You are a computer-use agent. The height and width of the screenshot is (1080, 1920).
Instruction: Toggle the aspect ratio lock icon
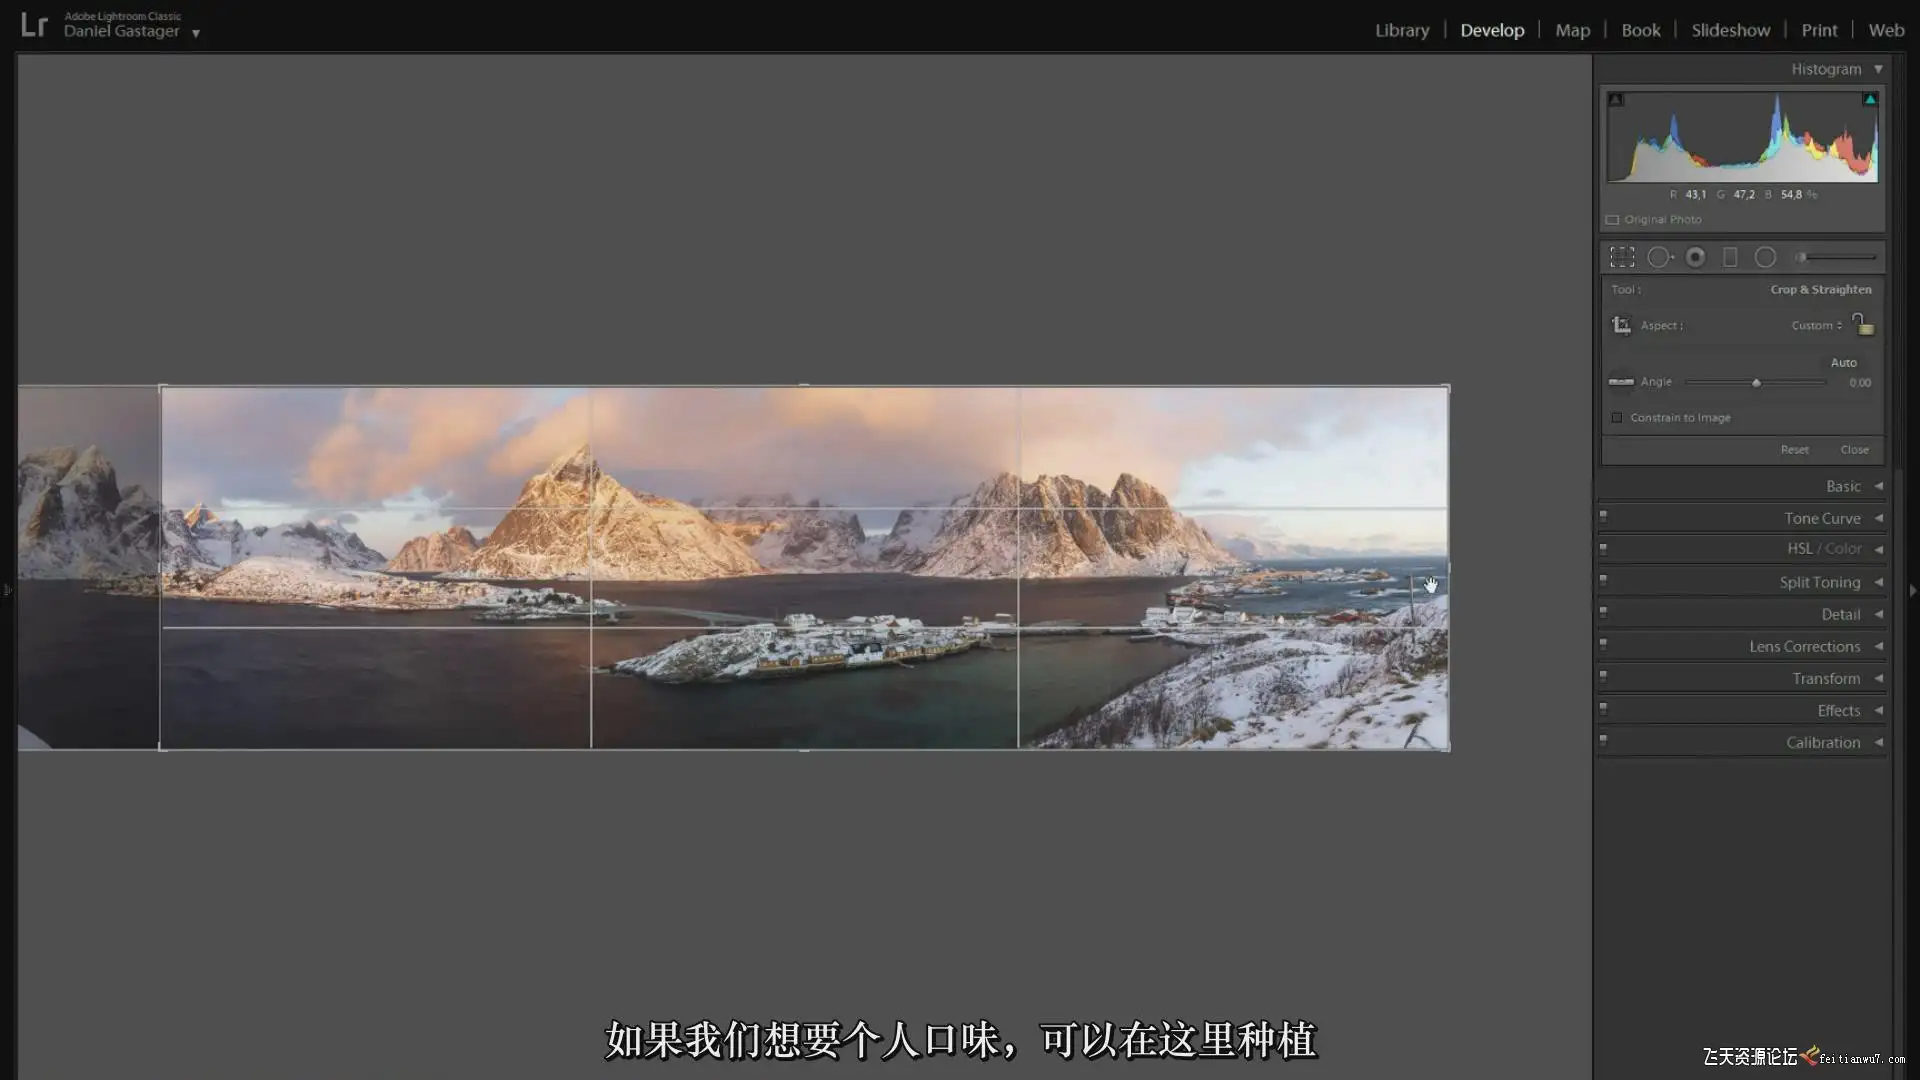click(x=1862, y=324)
